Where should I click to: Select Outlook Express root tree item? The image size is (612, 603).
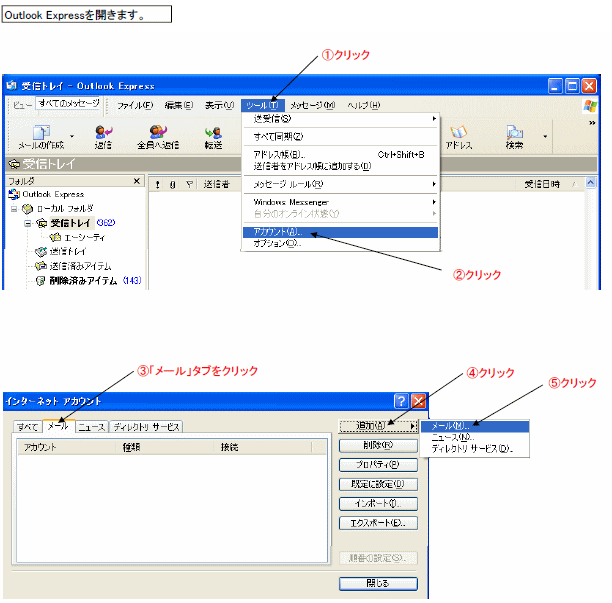[x=46, y=194]
